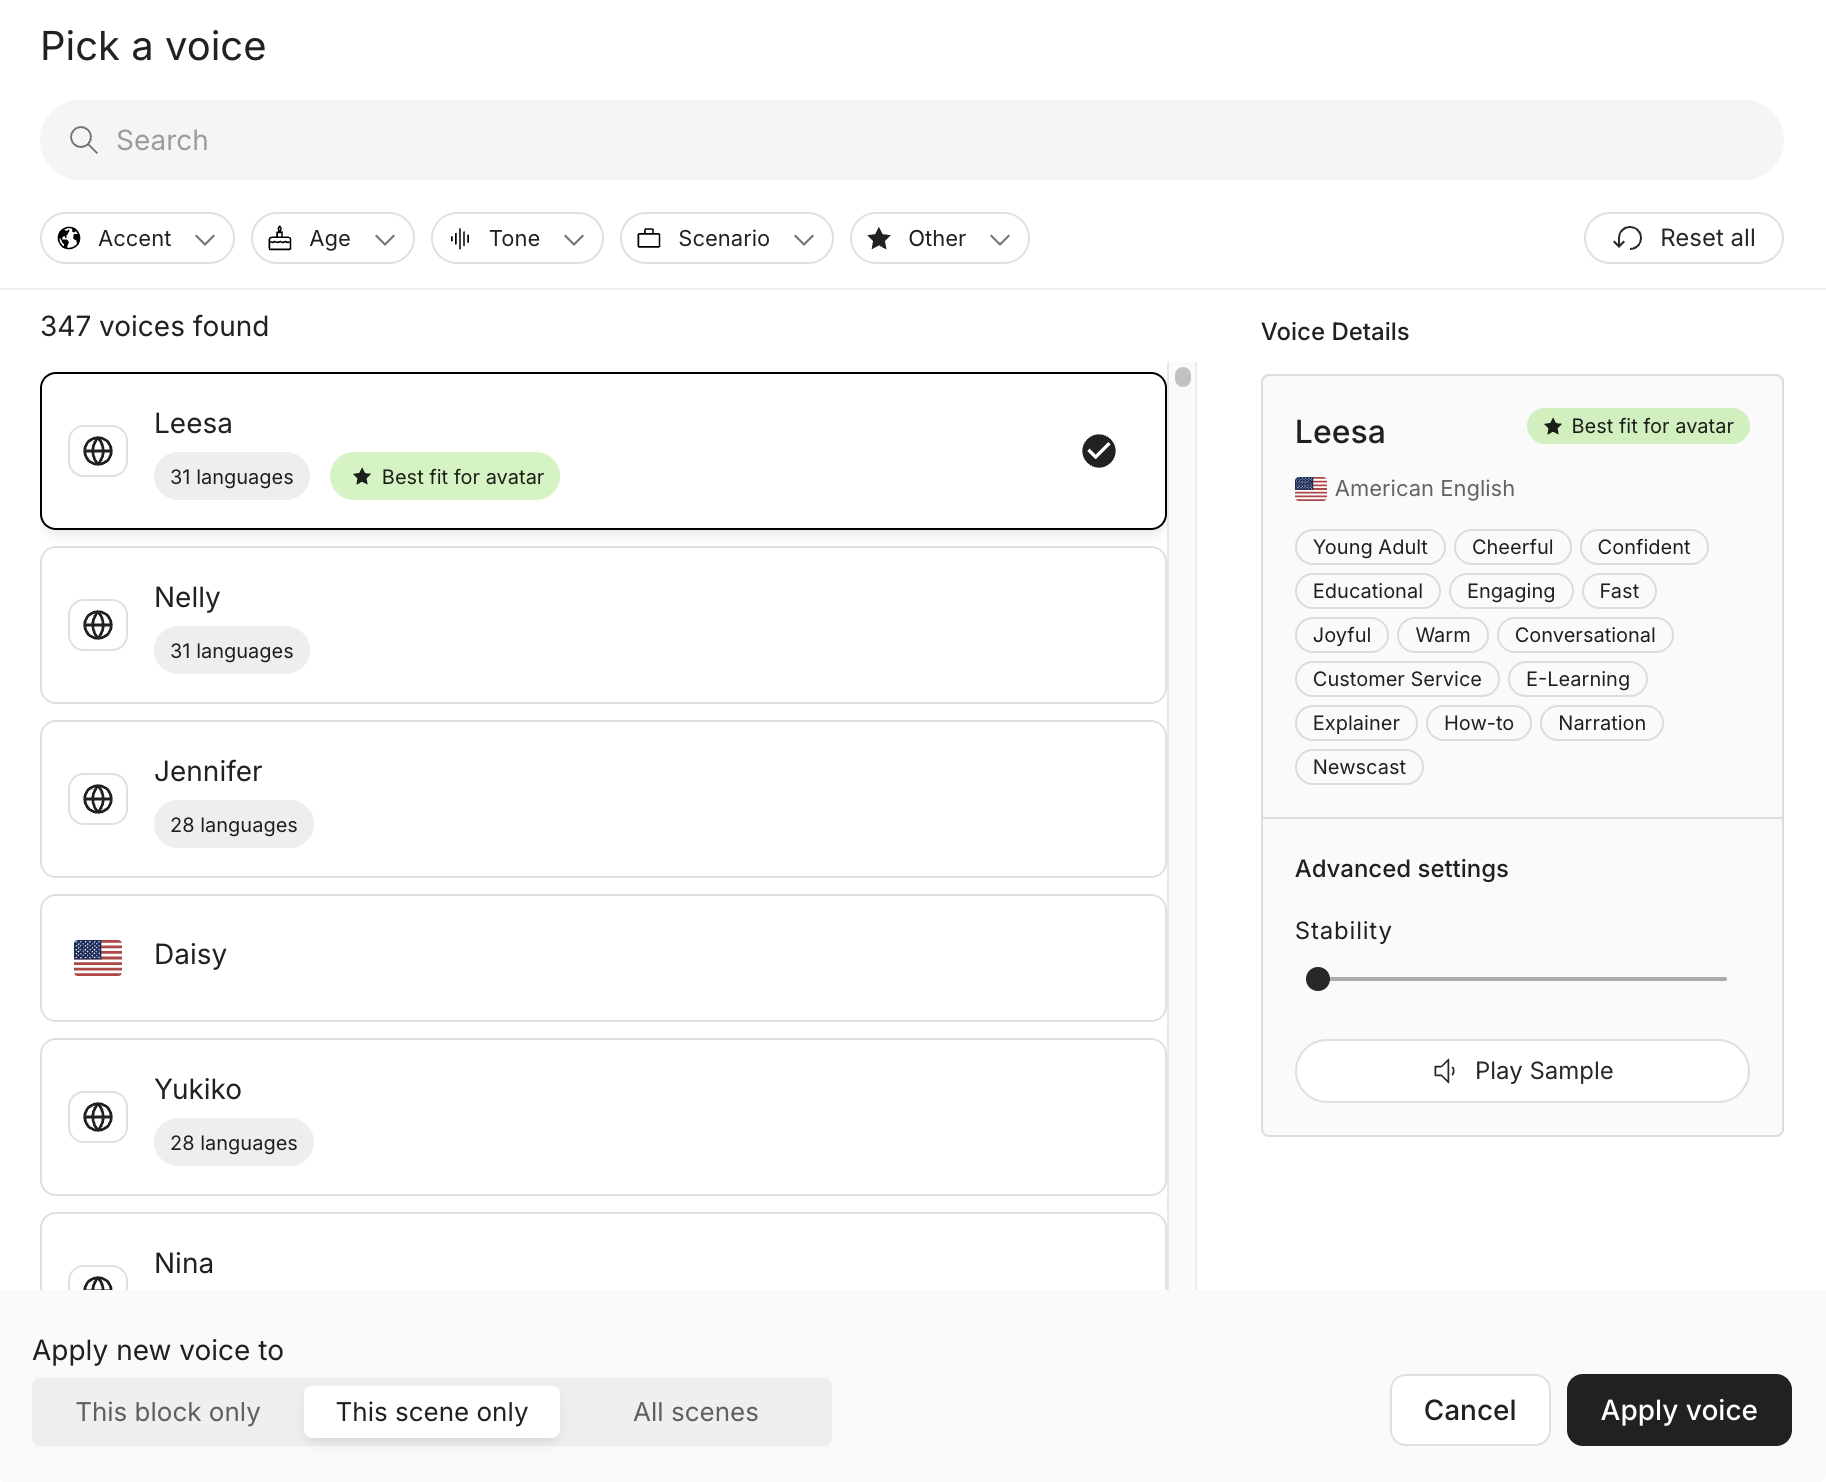Open the Accent filter dropdown
The image size is (1826, 1482).
[137, 238]
